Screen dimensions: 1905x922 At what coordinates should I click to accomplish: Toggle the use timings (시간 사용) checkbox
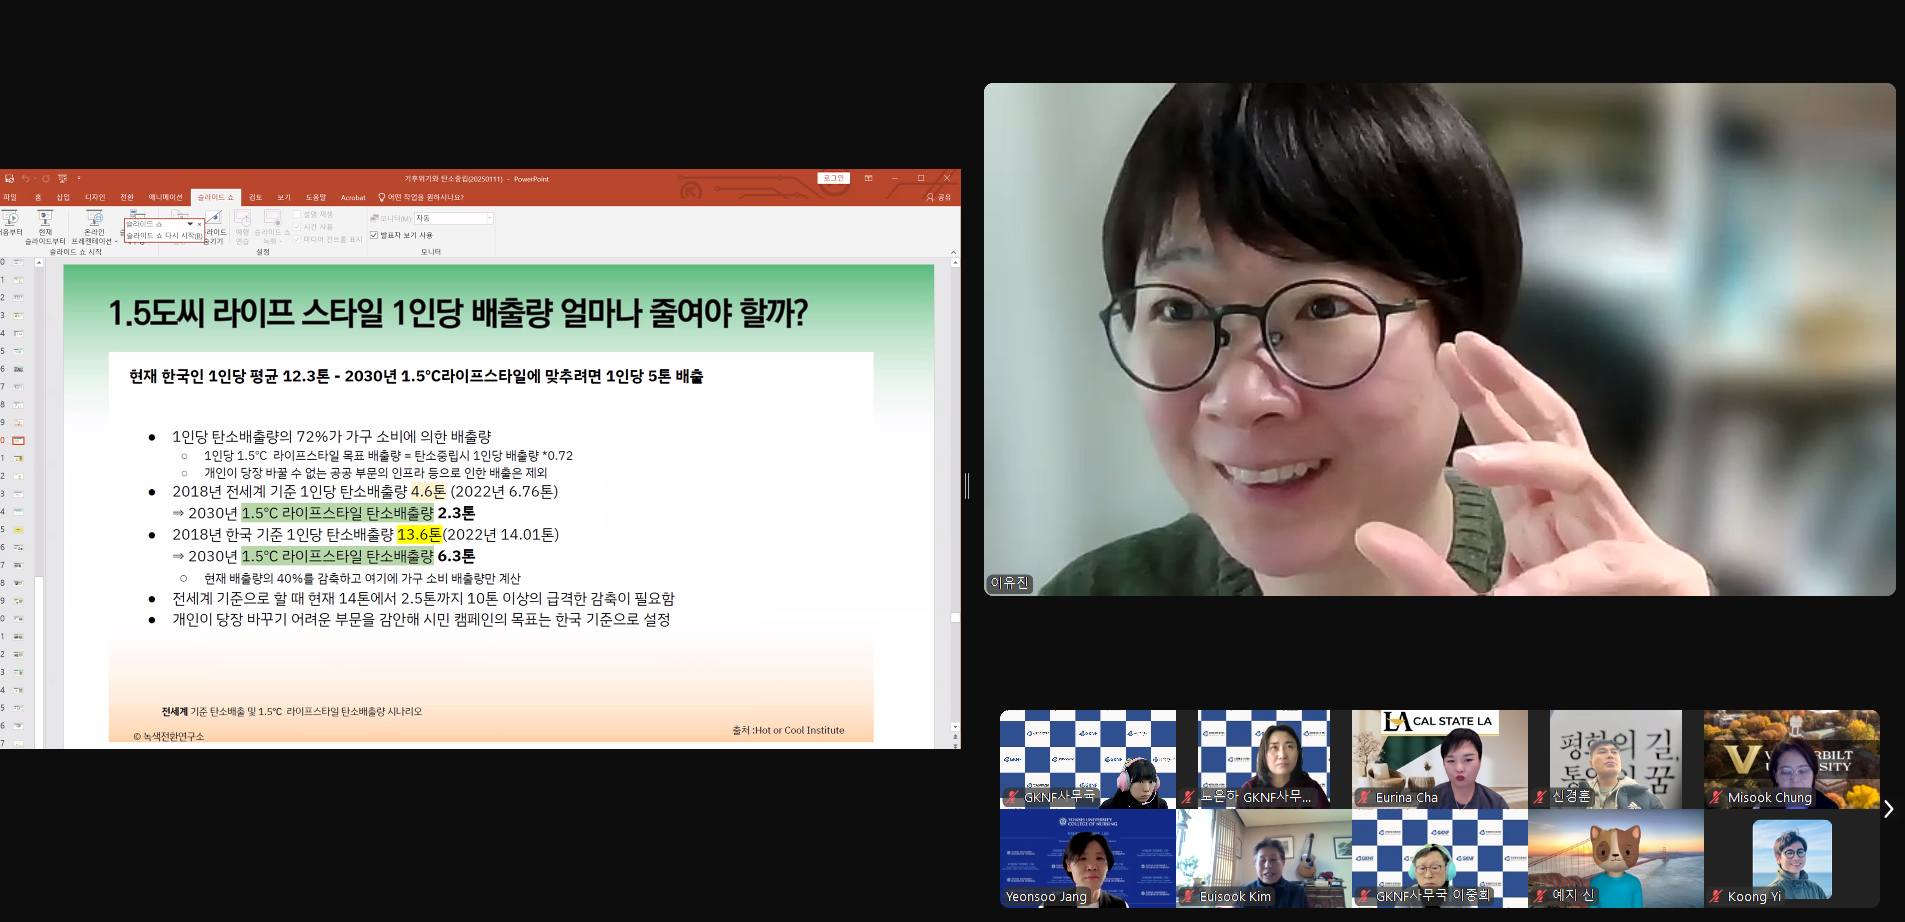pyautogui.click(x=297, y=227)
